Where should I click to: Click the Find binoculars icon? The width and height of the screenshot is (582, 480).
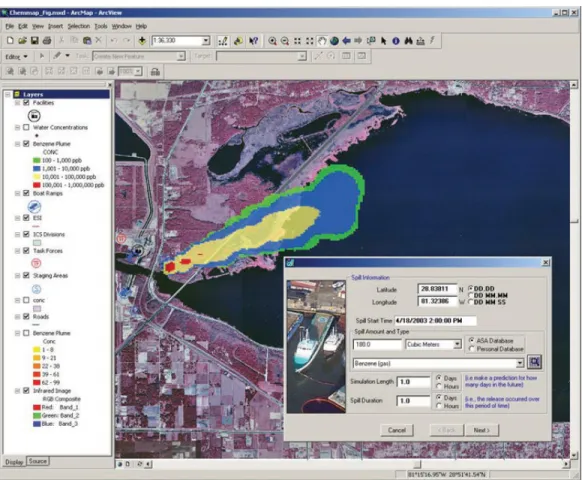click(x=408, y=41)
